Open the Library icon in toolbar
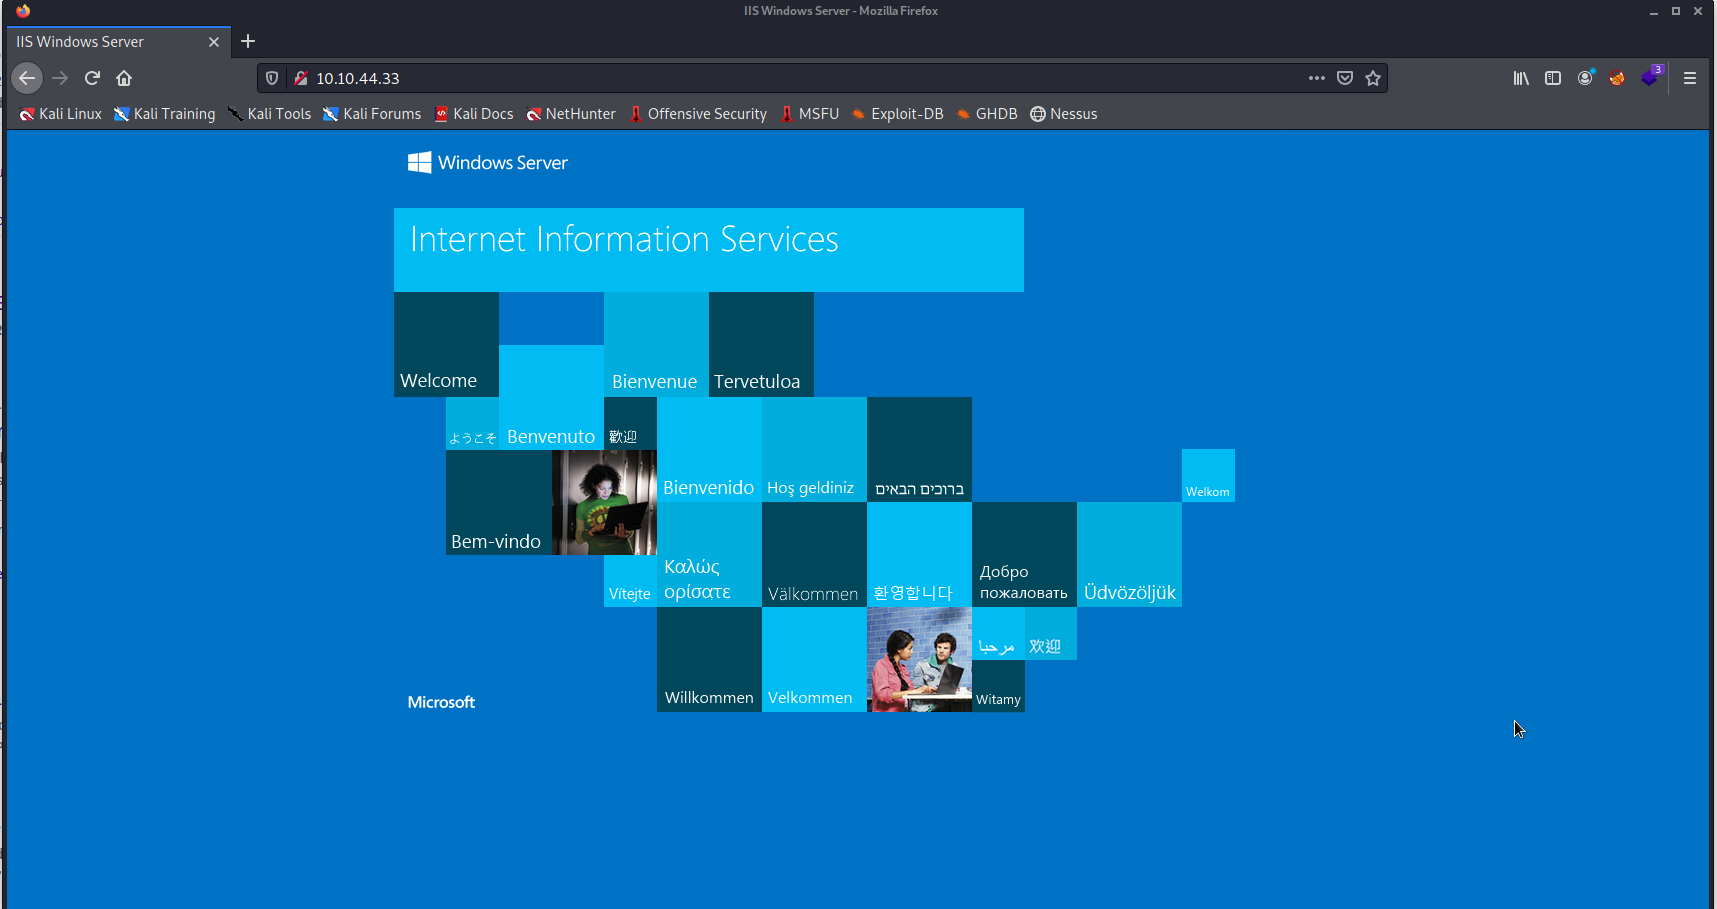 (x=1521, y=78)
